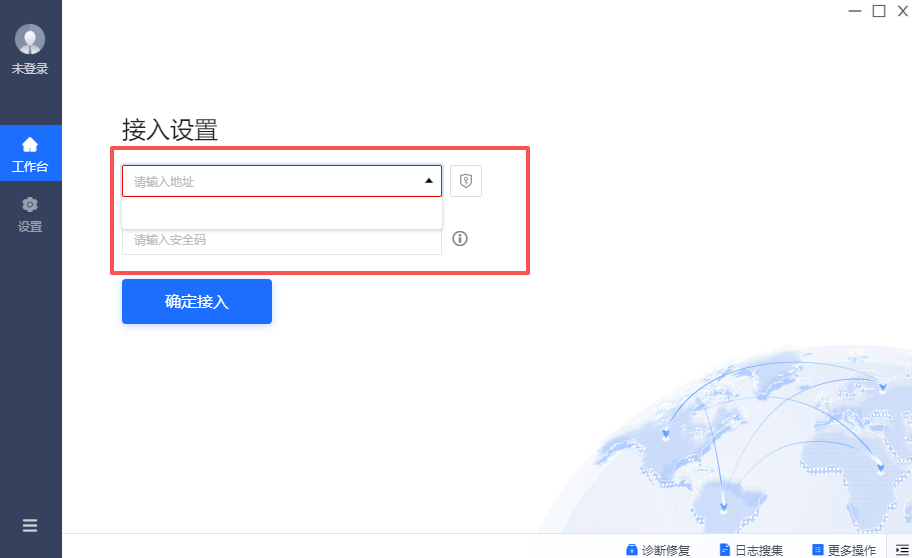Open the 设置 gear sidebar tab

coord(30,214)
